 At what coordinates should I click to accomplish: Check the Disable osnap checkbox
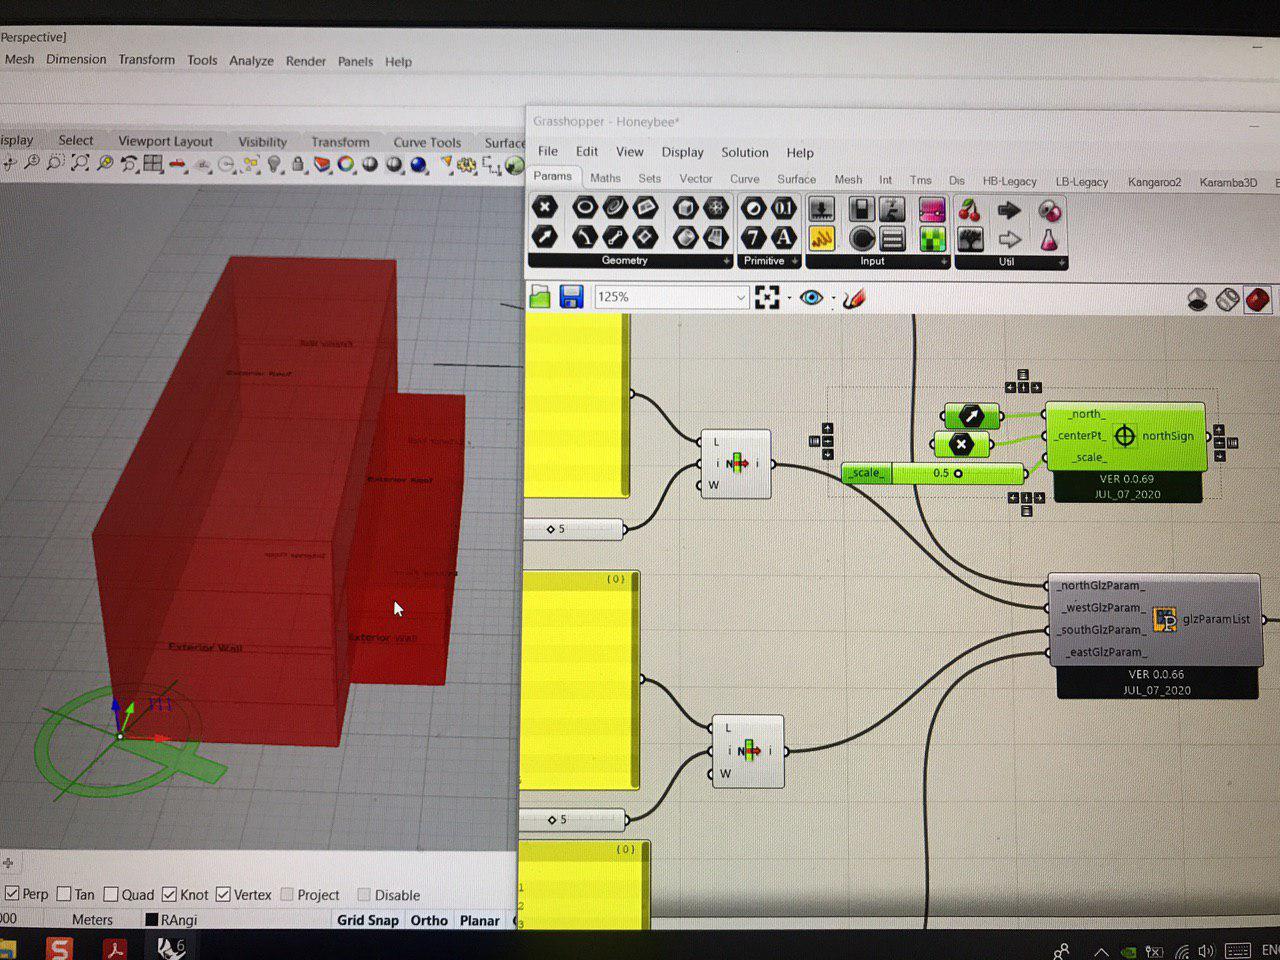point(364,894)
